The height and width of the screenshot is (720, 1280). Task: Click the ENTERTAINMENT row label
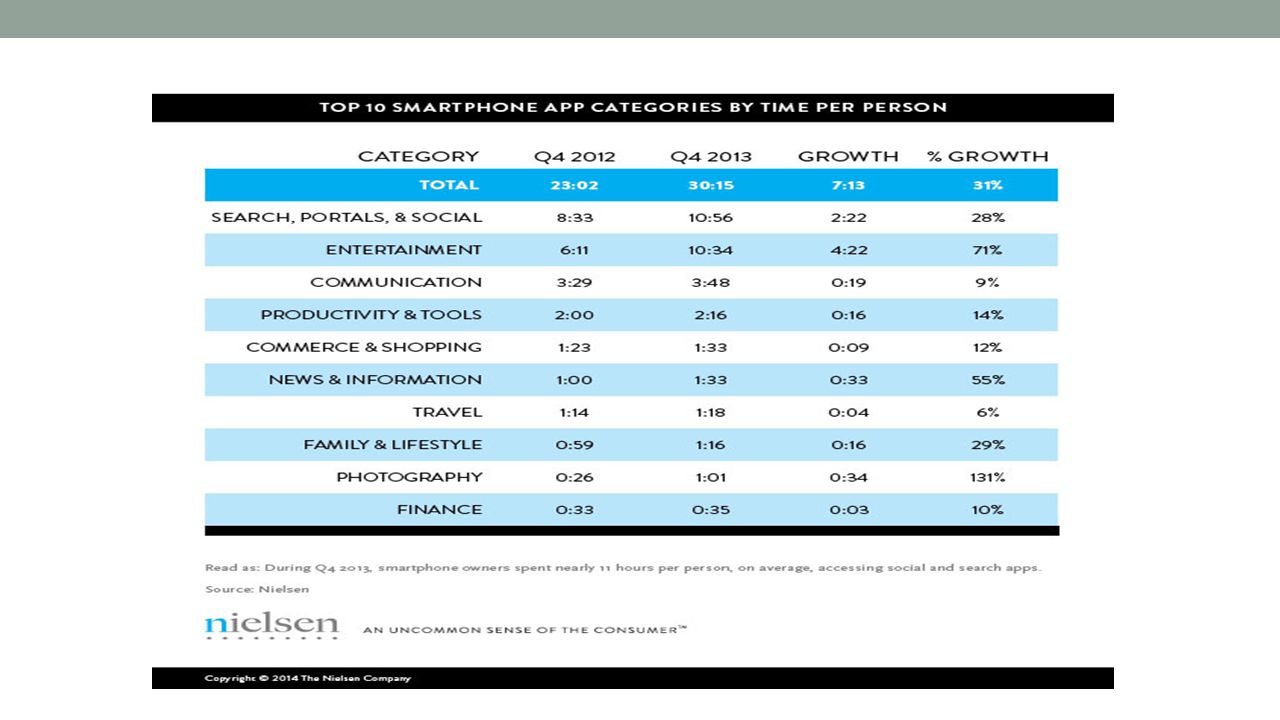[x=404, y=250]
